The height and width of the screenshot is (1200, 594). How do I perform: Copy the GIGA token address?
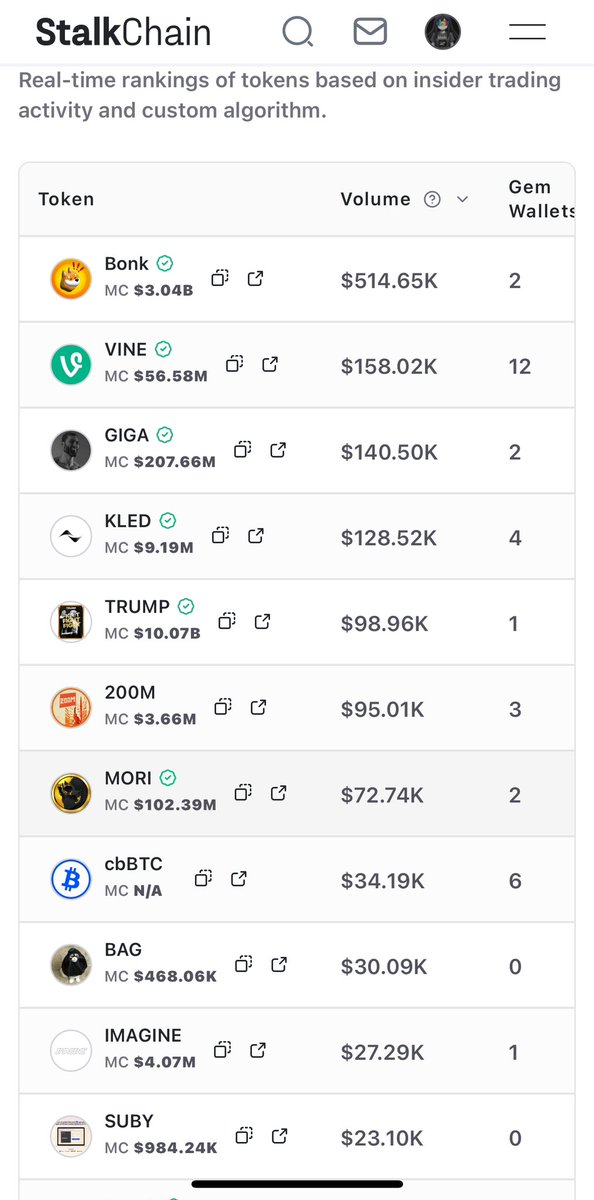coord(243,450)
